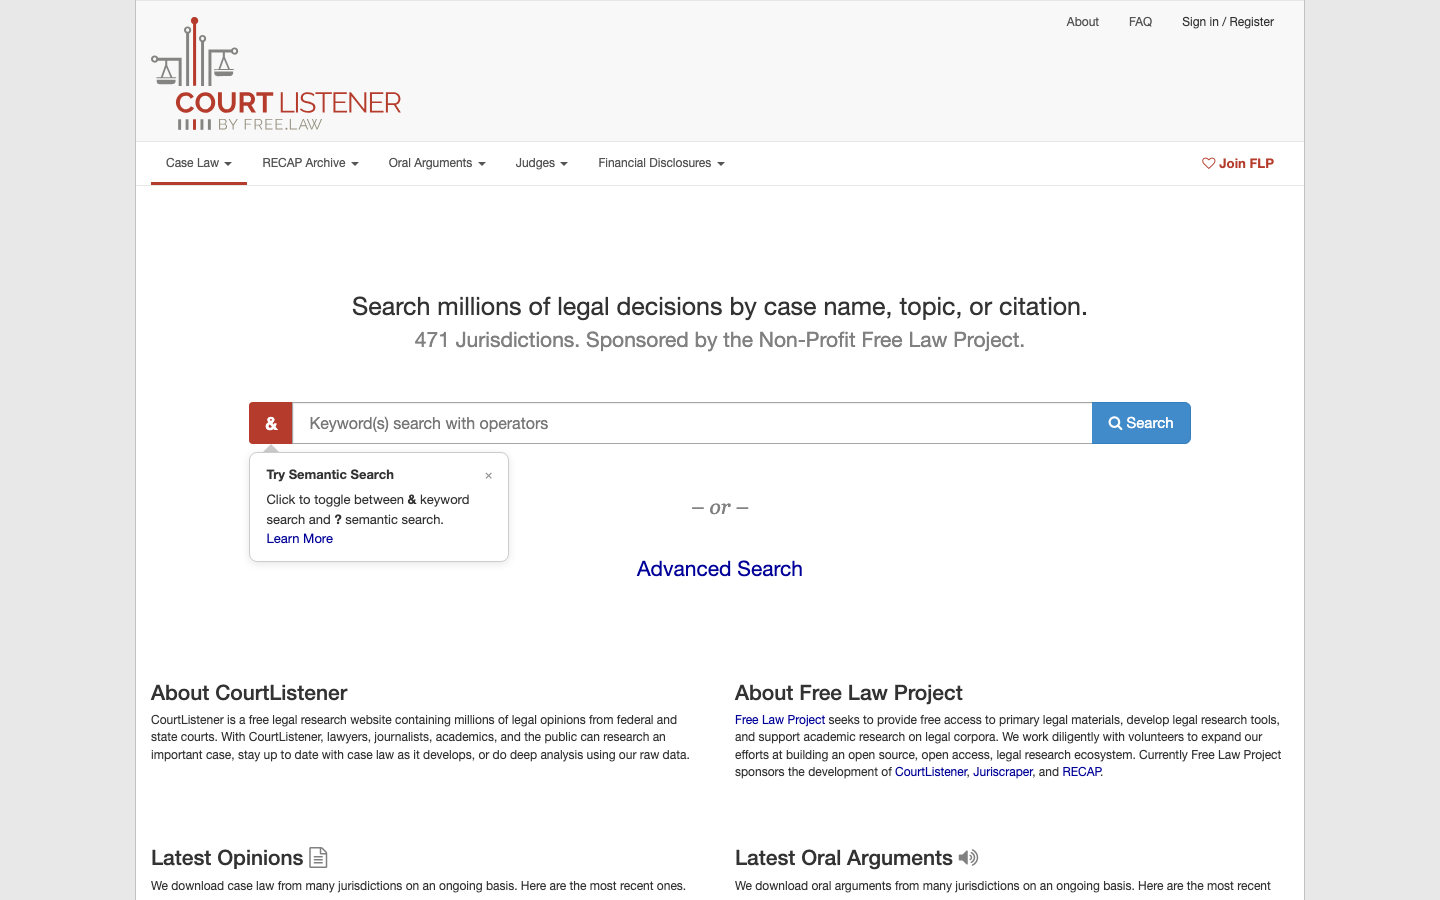Click the document icon next to Latest Opinions
The height and width of the screenshot is (900, 1440).
[318, 857]
